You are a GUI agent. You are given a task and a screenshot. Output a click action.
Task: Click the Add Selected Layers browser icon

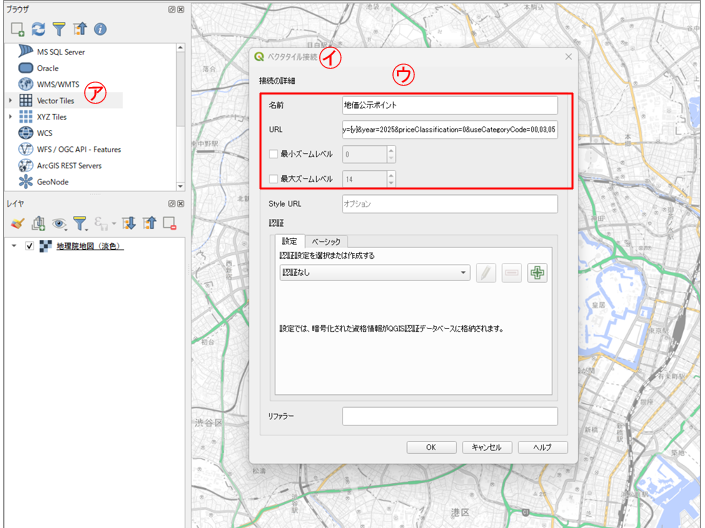18,29
